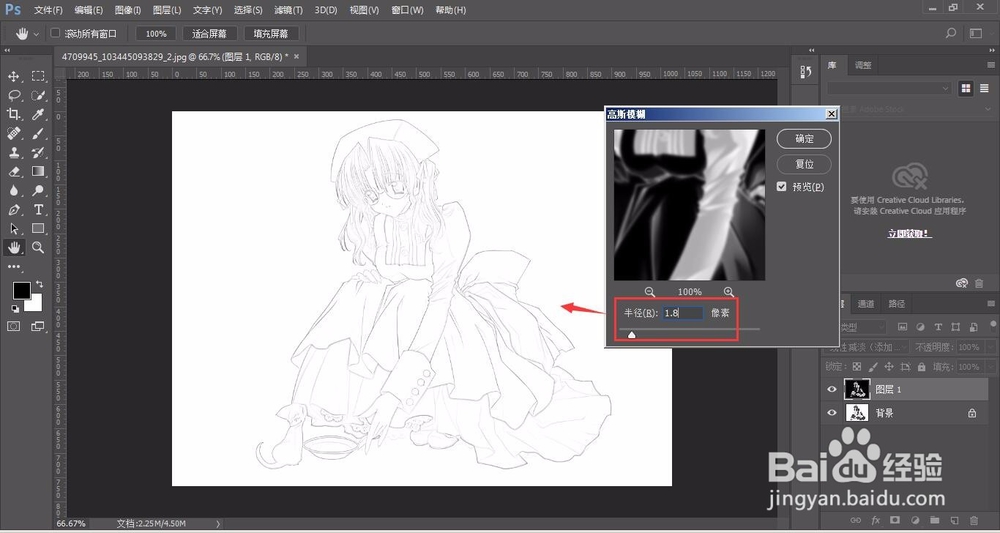Switch to the 通道 tab

coord(865,303)
